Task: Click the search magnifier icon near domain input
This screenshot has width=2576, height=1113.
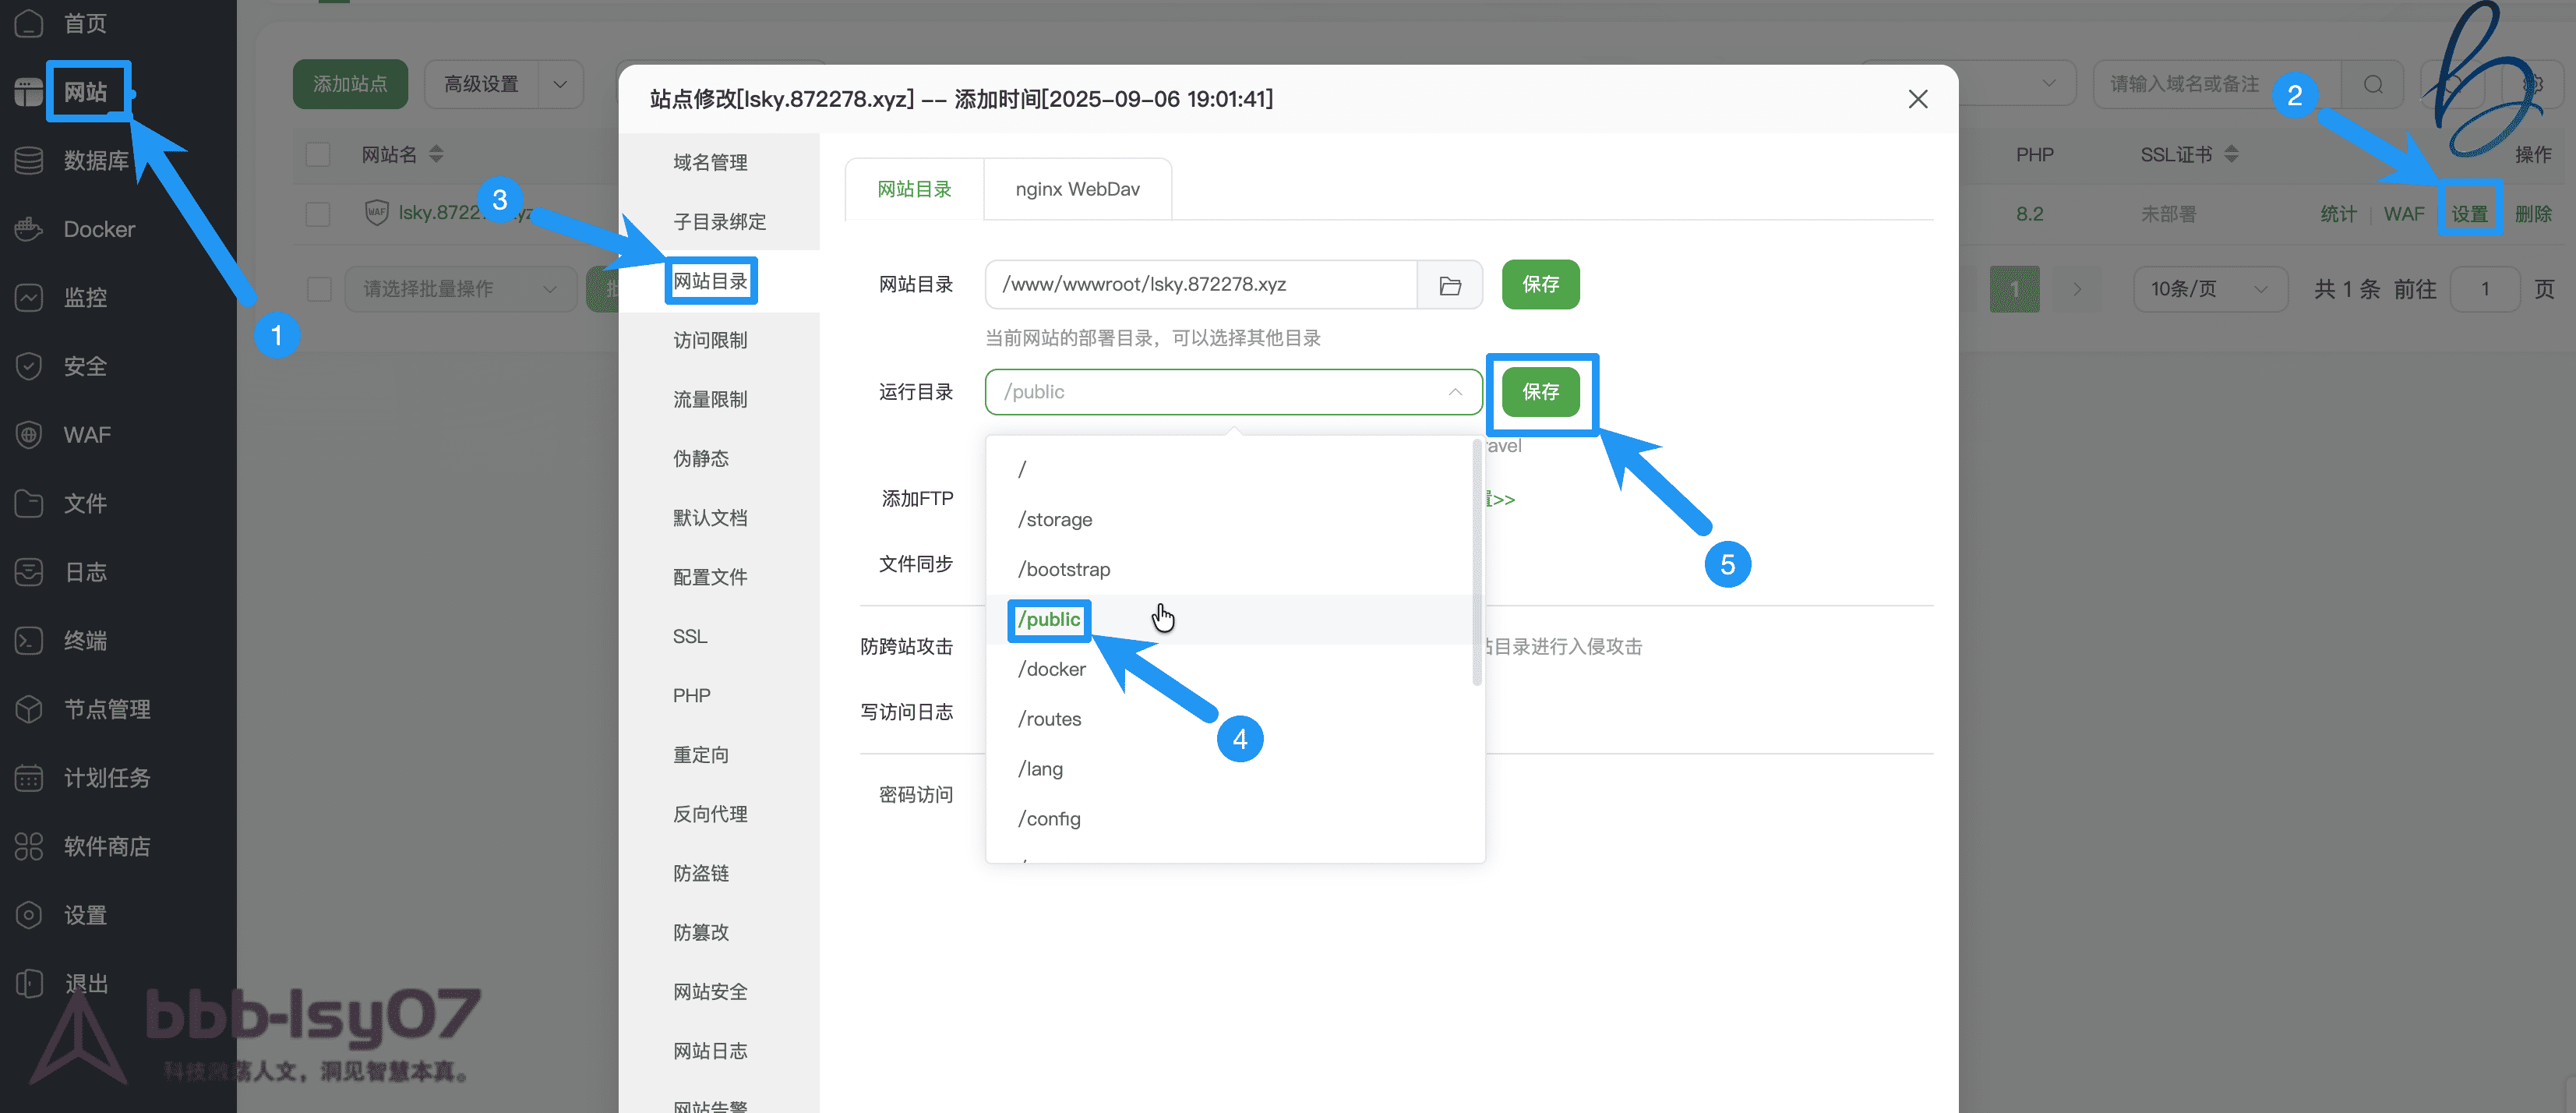Action: 2373,84
